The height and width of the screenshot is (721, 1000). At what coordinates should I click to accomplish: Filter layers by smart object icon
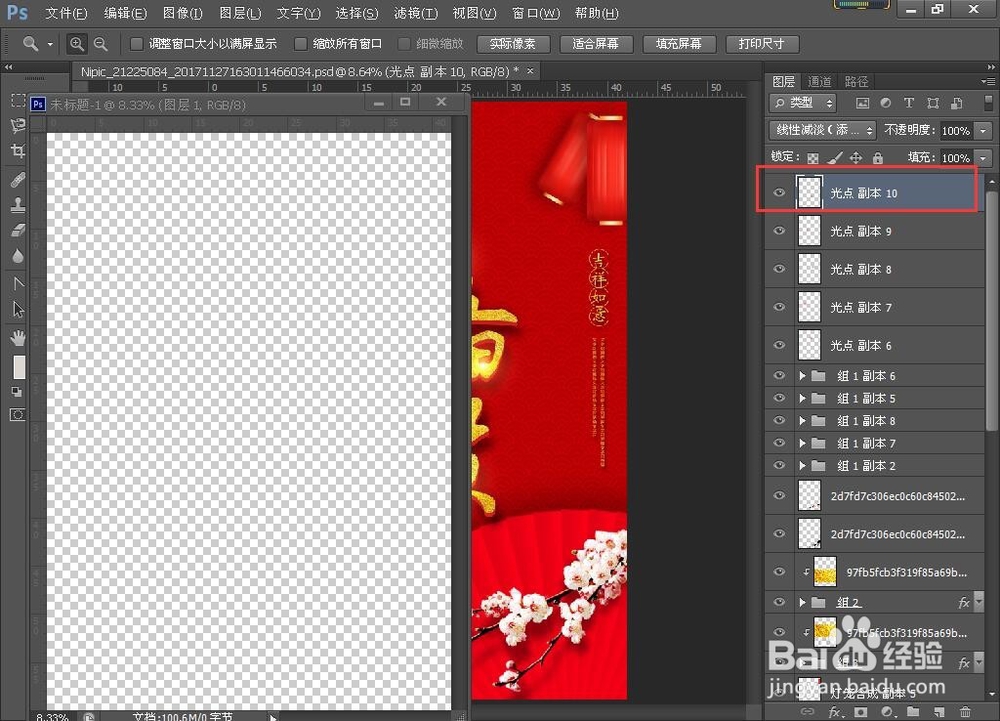click(957, 103)
